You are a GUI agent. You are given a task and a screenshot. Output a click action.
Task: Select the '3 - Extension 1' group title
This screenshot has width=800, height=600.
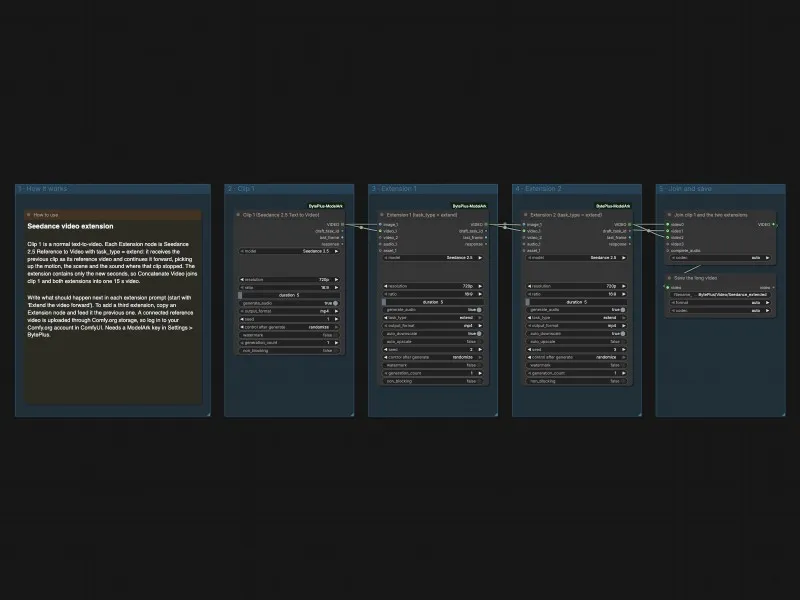pyautogui.click(x=394, y=189)
